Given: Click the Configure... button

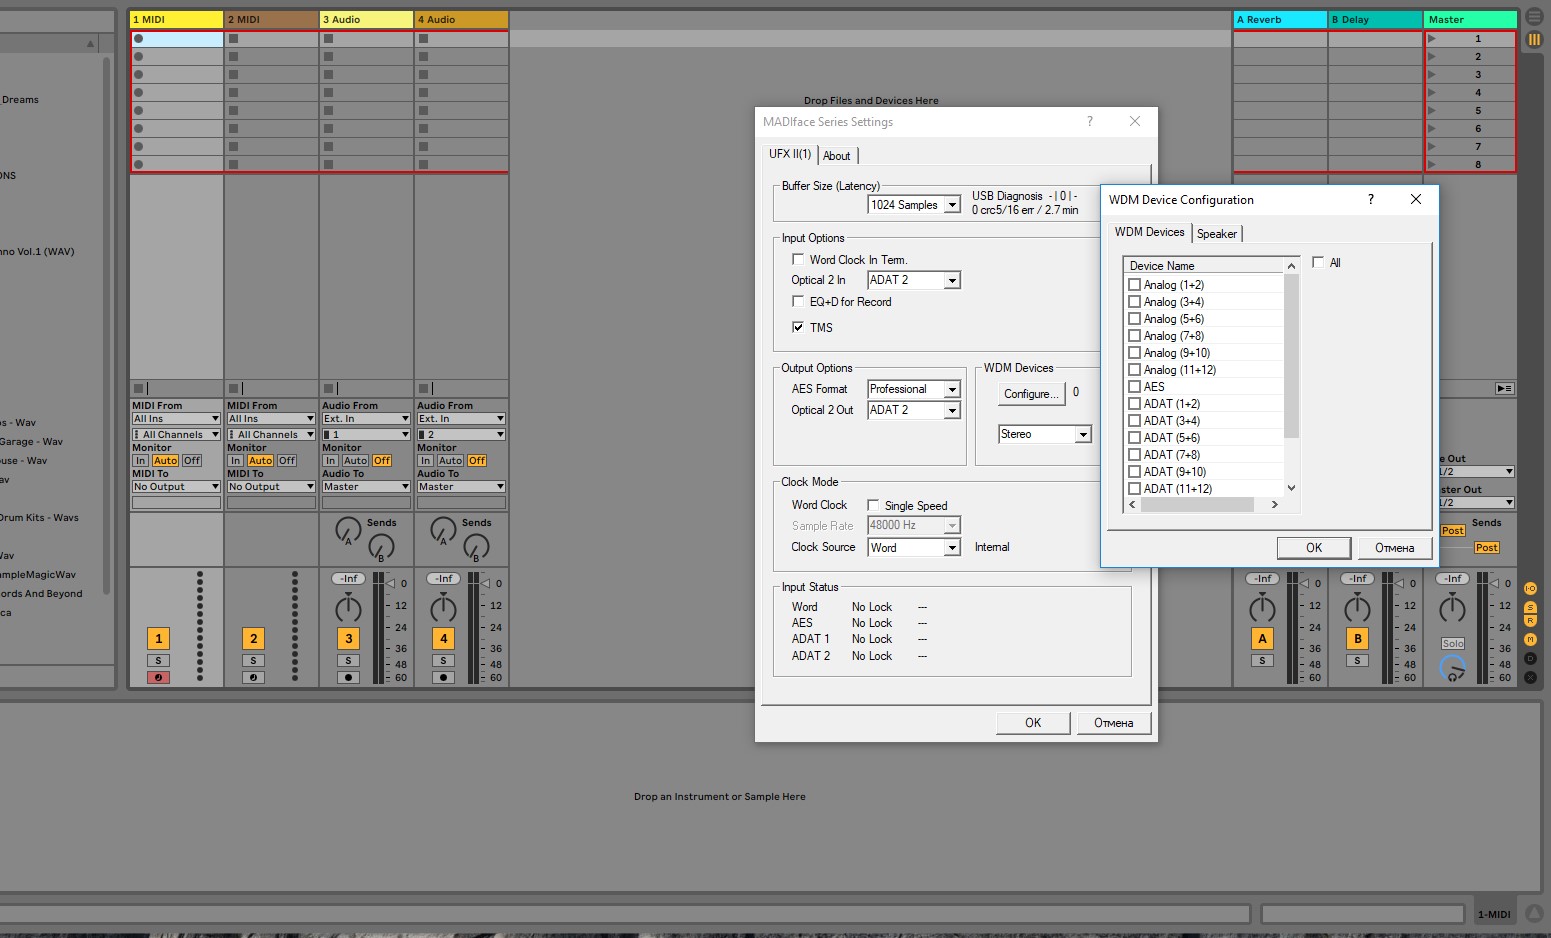Looking at the screenshot, I should pyautogui.click(x=1031, y=394).
